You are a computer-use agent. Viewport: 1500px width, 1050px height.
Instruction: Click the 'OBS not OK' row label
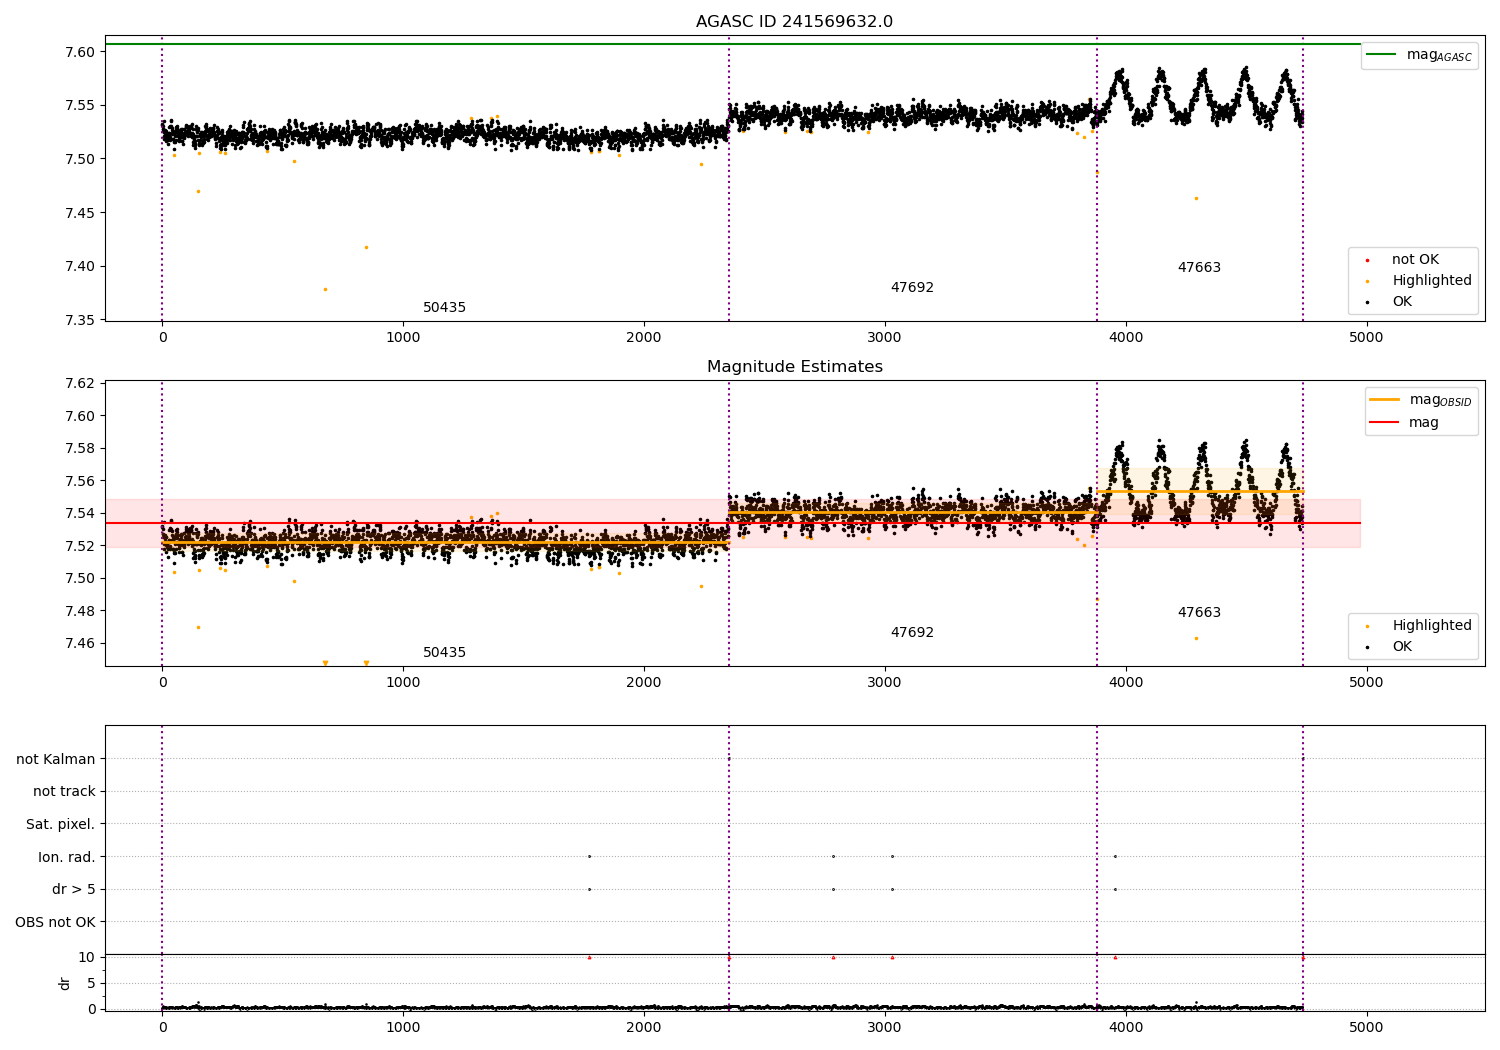click(56, 923)
